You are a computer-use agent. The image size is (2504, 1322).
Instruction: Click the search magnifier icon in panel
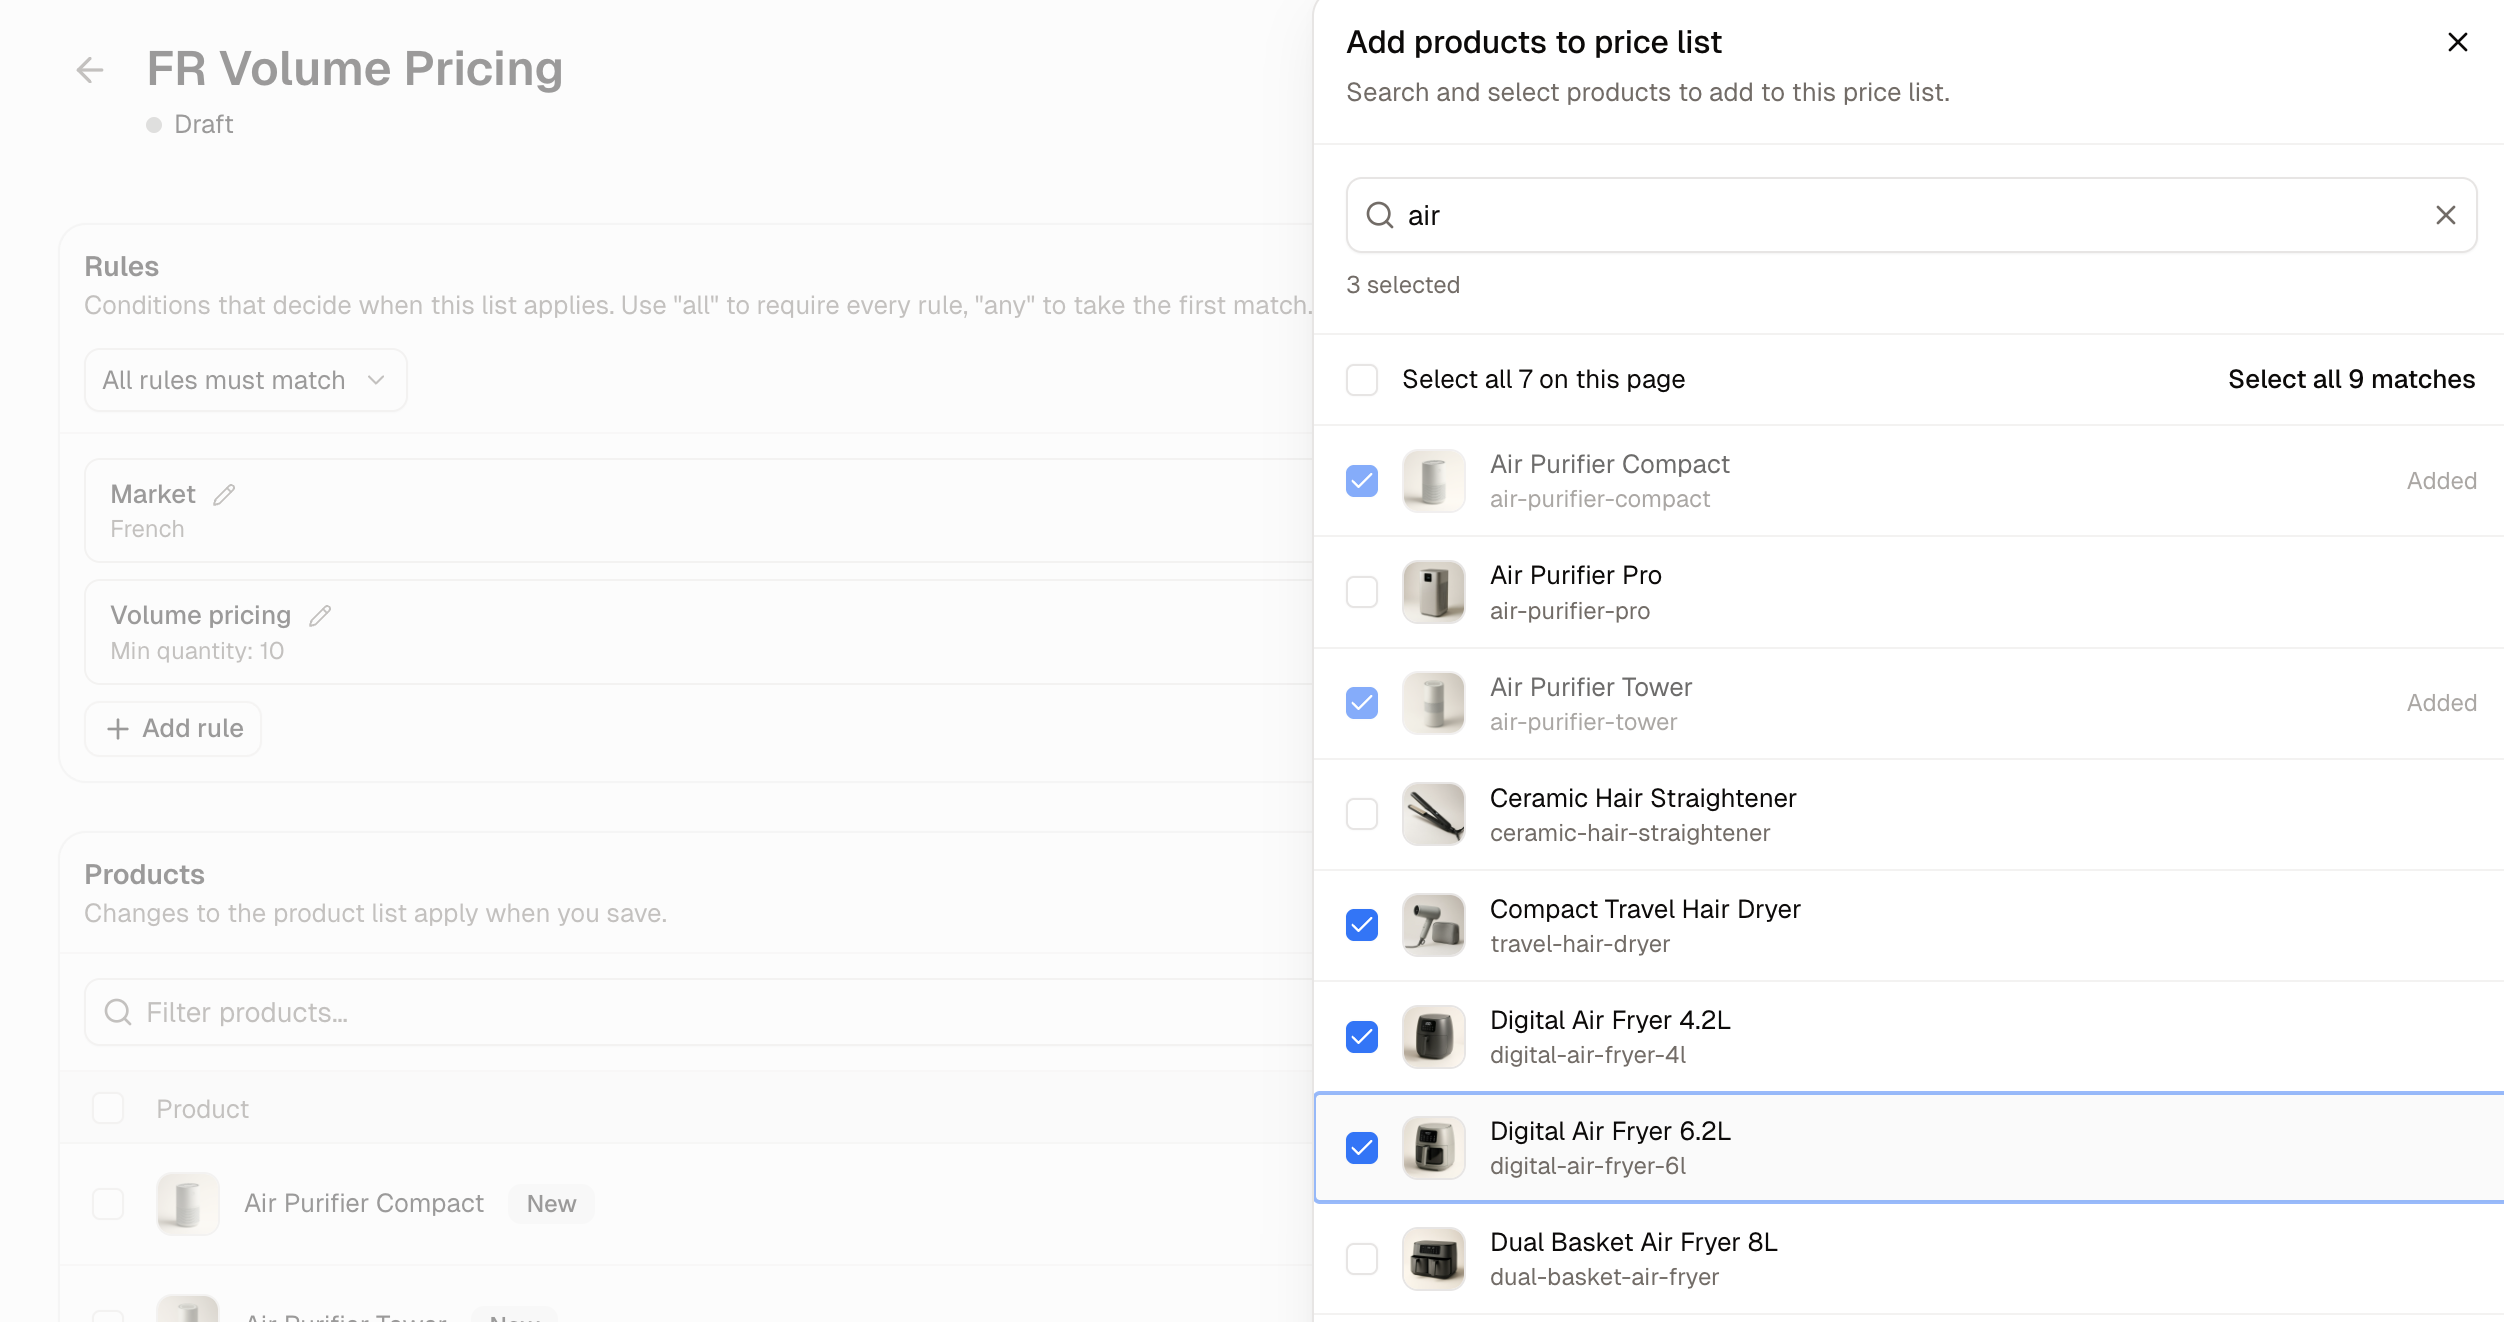[x=1380, y=215]
